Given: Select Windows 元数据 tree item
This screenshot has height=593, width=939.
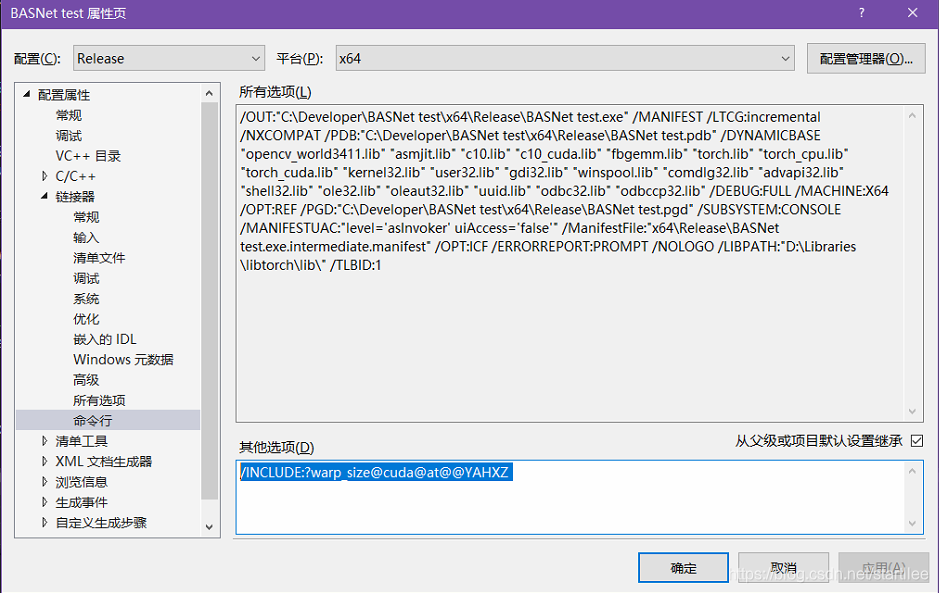Looking at the screenshot, I should (x=123, y=359).
